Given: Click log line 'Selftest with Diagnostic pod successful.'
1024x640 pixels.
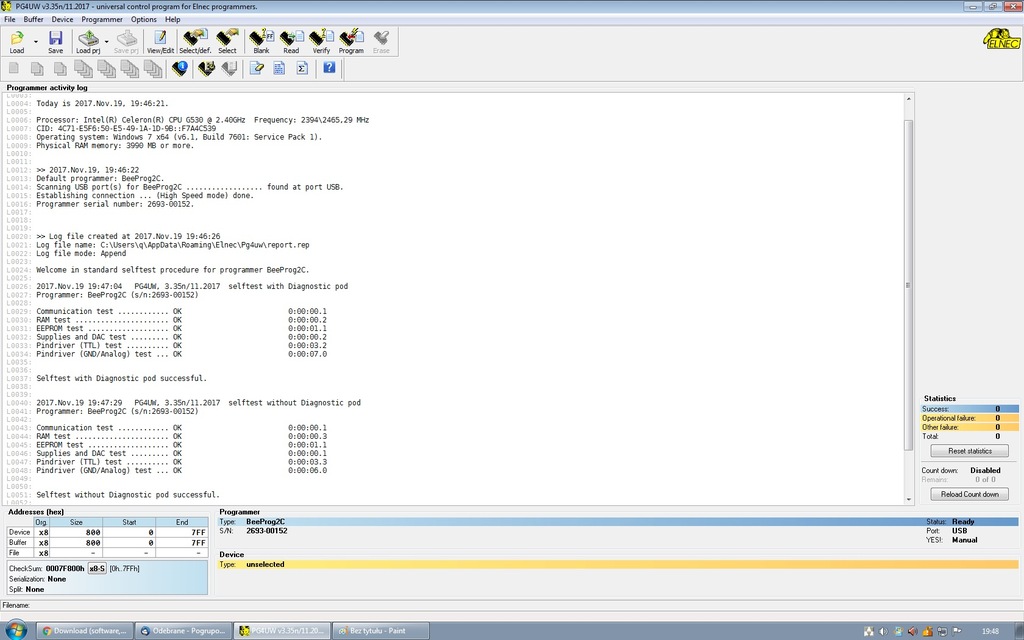Looking at the screenshot, I should pyautogui.click(x=121, y=378).
